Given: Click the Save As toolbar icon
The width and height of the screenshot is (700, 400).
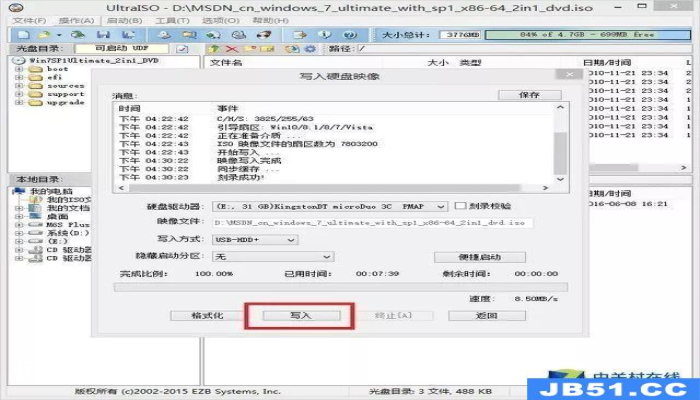Looking at the screenshot, I should [x=128, y=35].
